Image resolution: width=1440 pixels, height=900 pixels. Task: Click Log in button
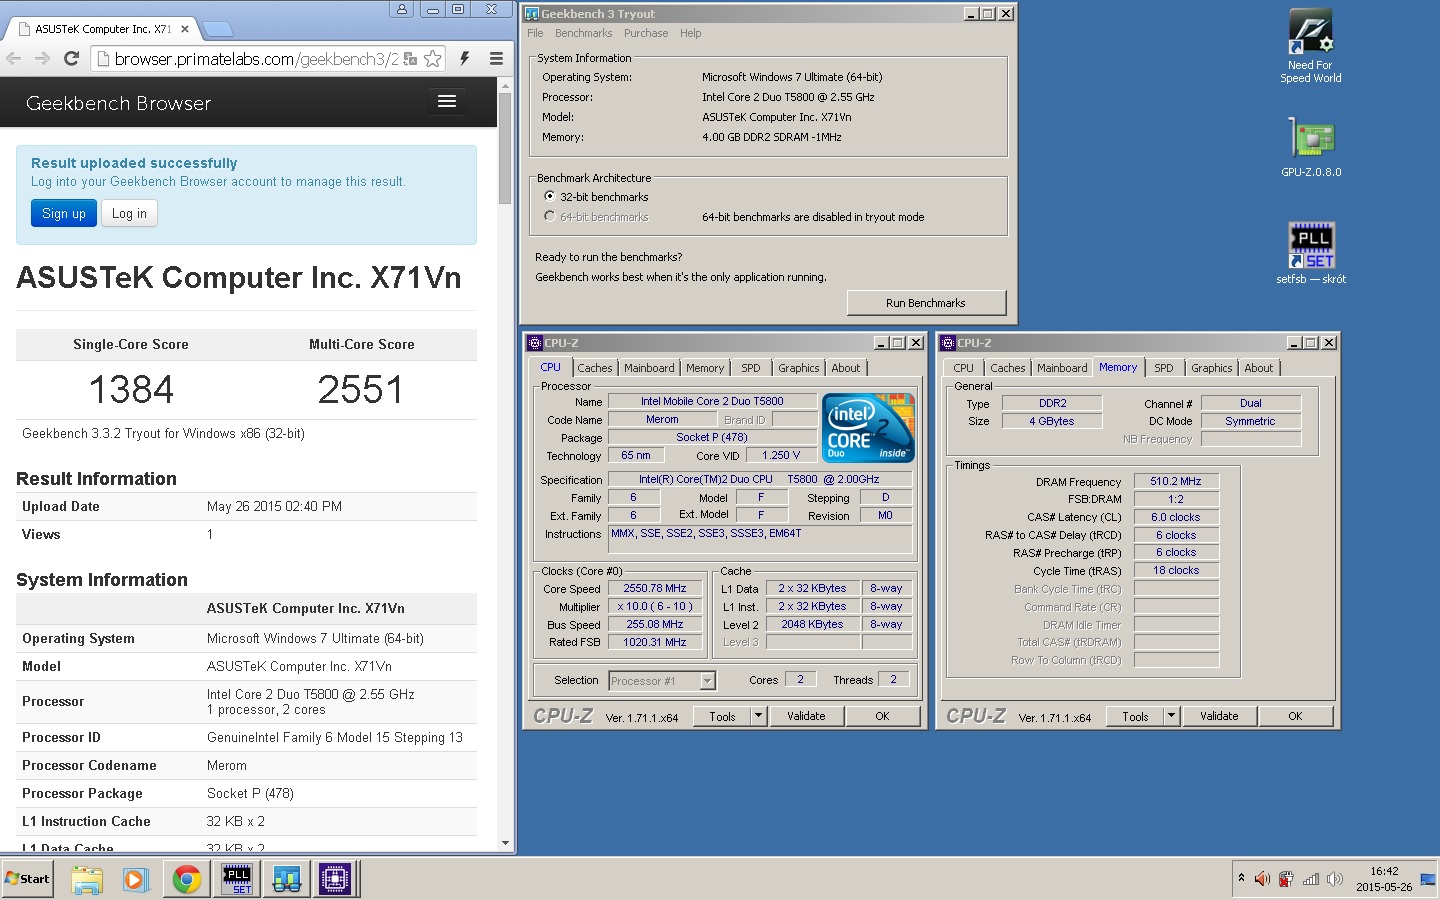129,213
